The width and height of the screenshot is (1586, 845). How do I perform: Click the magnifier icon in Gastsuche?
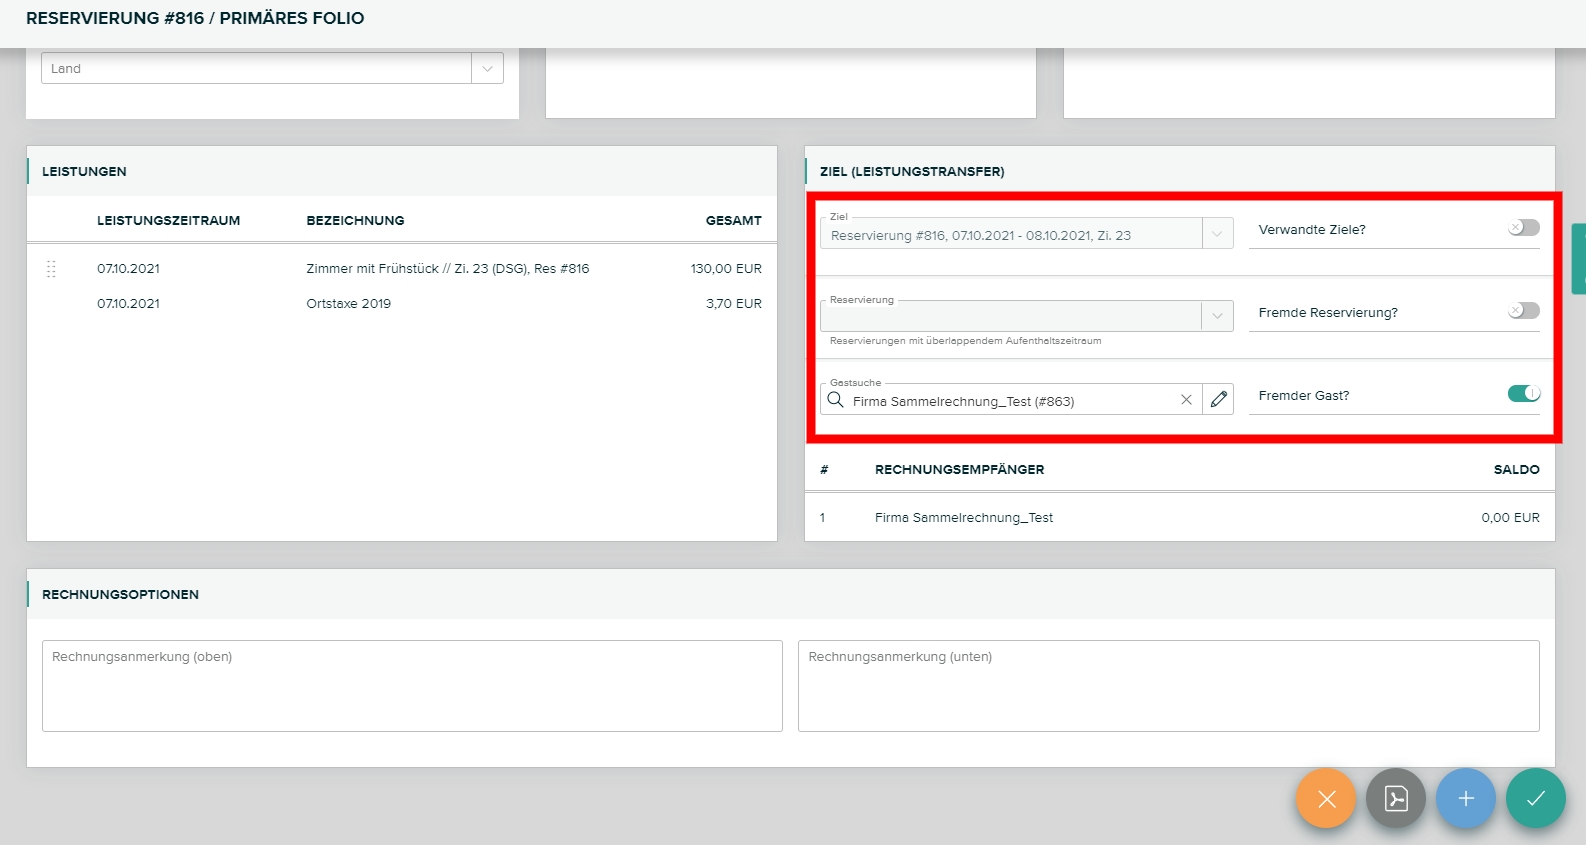[836, 400]
